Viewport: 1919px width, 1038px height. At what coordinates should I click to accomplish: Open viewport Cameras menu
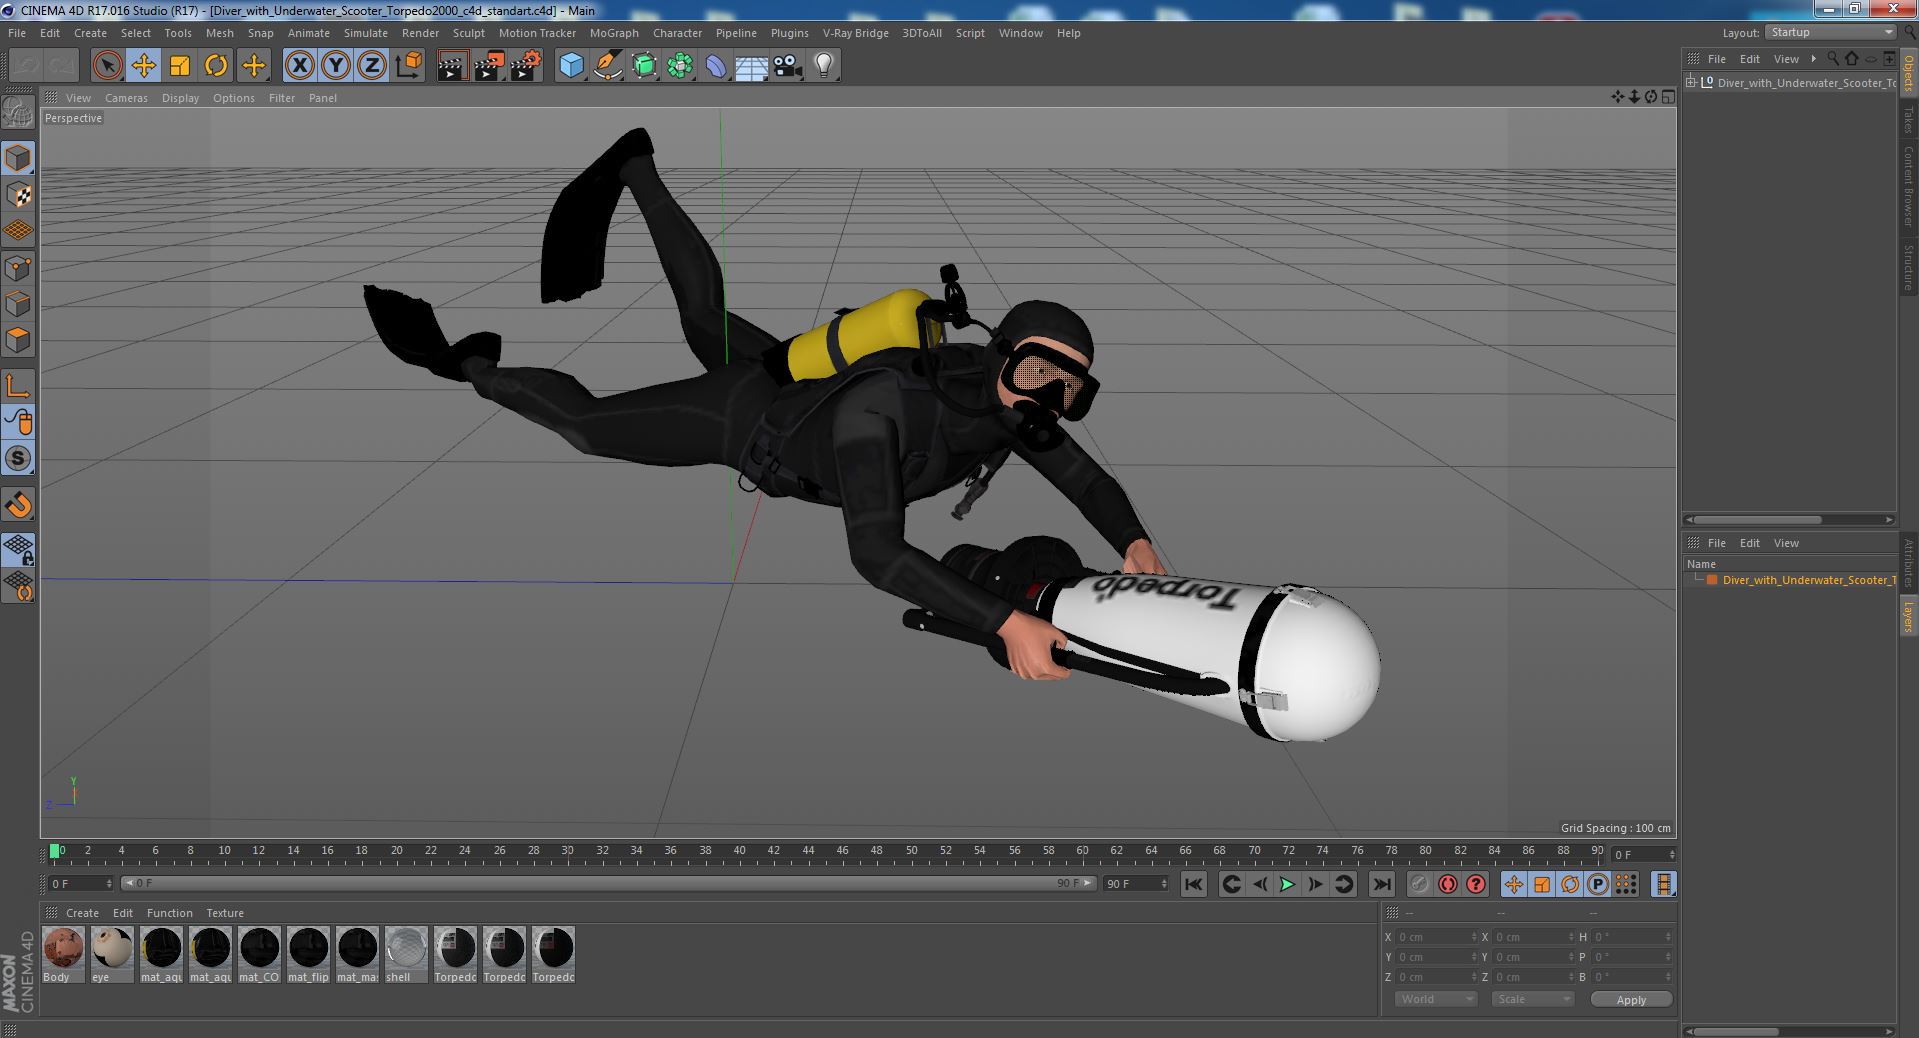126,98
